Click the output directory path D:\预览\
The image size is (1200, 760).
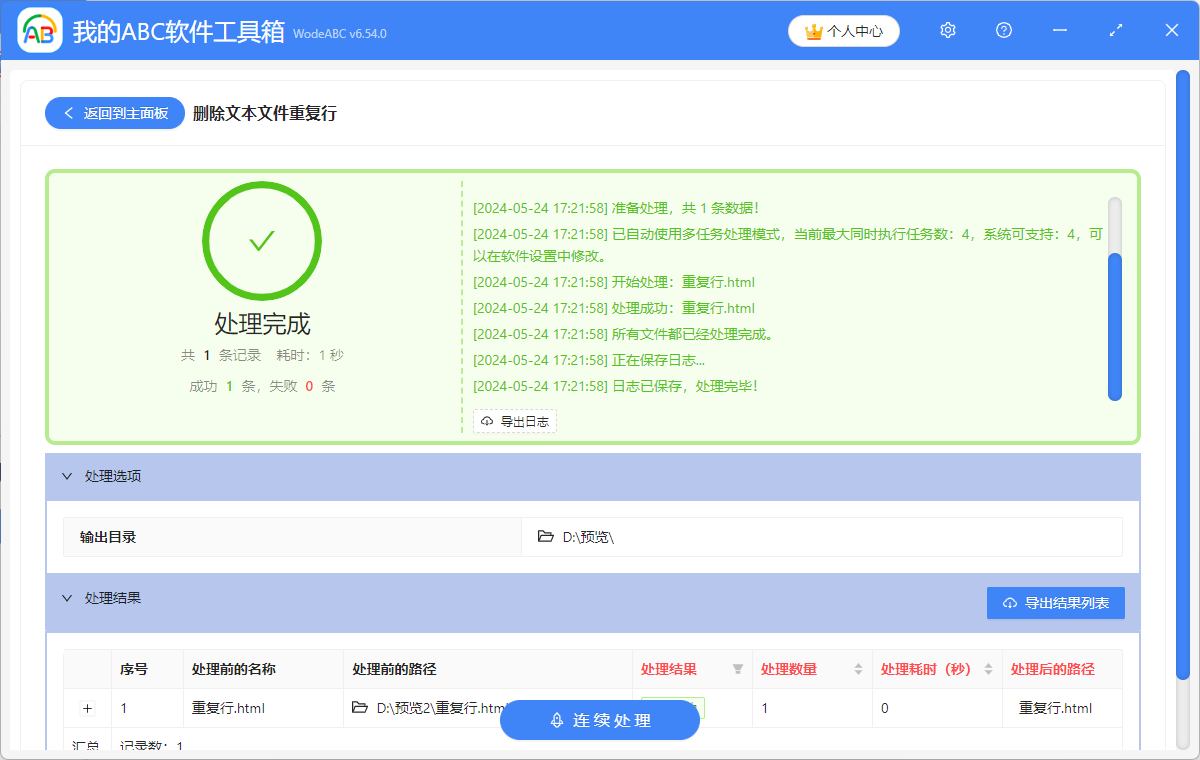pos(588,536)
